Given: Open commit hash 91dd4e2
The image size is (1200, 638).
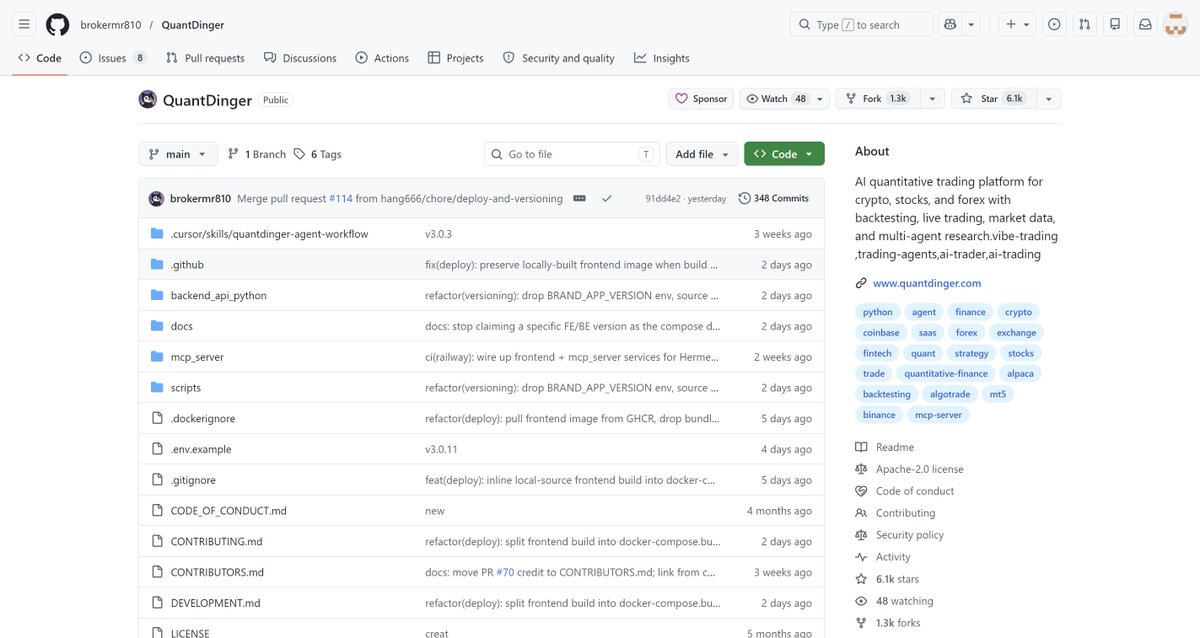Looking at the screenshot, I should tap(663, 199).
